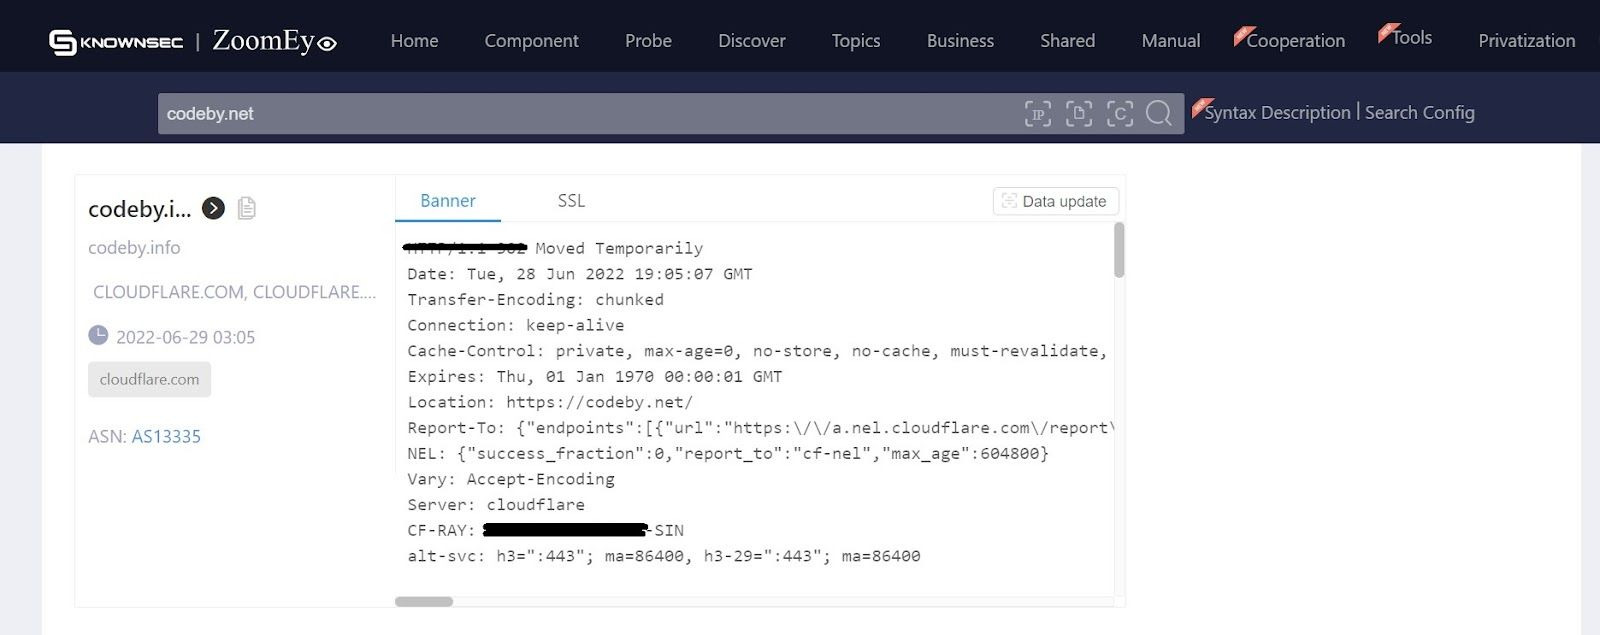Click the Report-To endpoints line
1600x635 pixels.
point(760,428)
